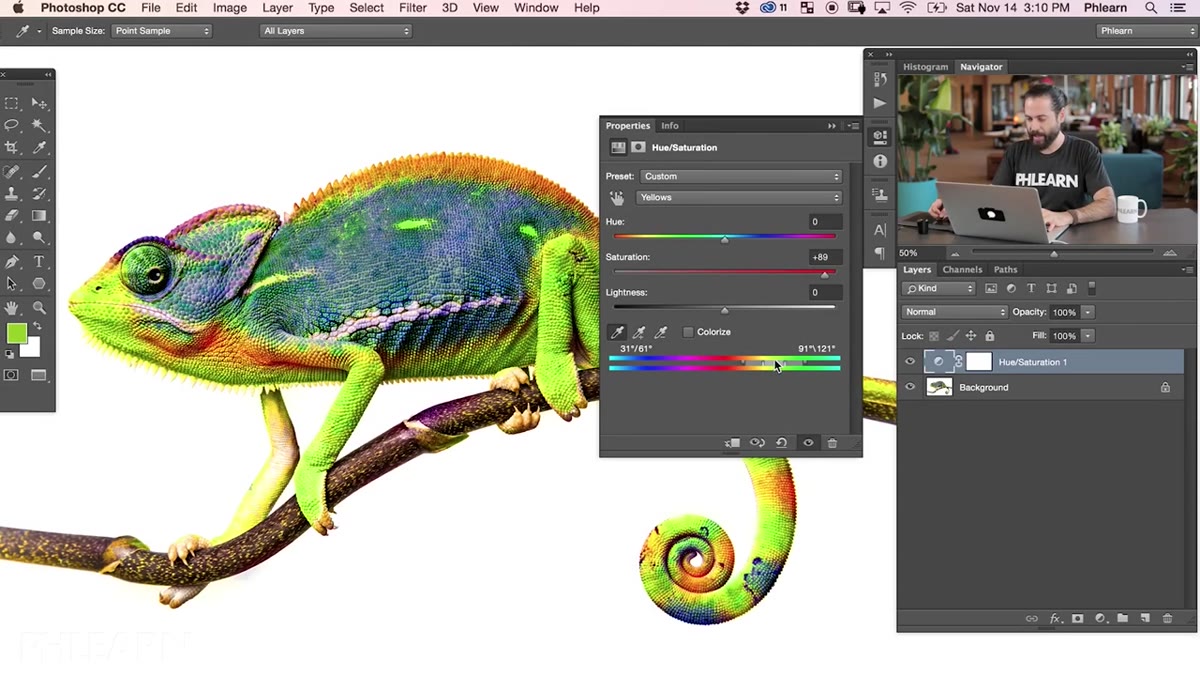Switch to the Info tab
Viewport: 1200px width, 676px height.
point(670,126)
